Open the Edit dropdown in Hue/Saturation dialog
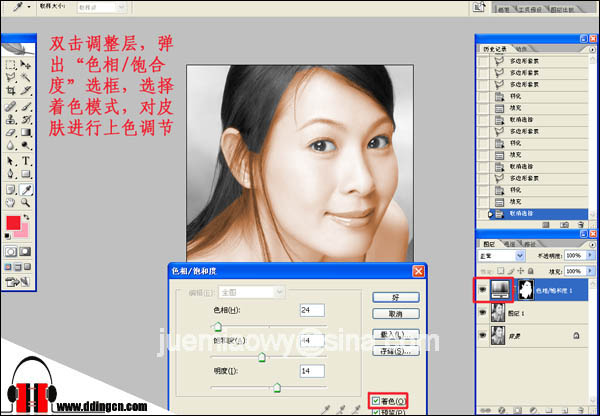Screen dimensions: 600x416 pyautogui.click(x=251, y=292)
